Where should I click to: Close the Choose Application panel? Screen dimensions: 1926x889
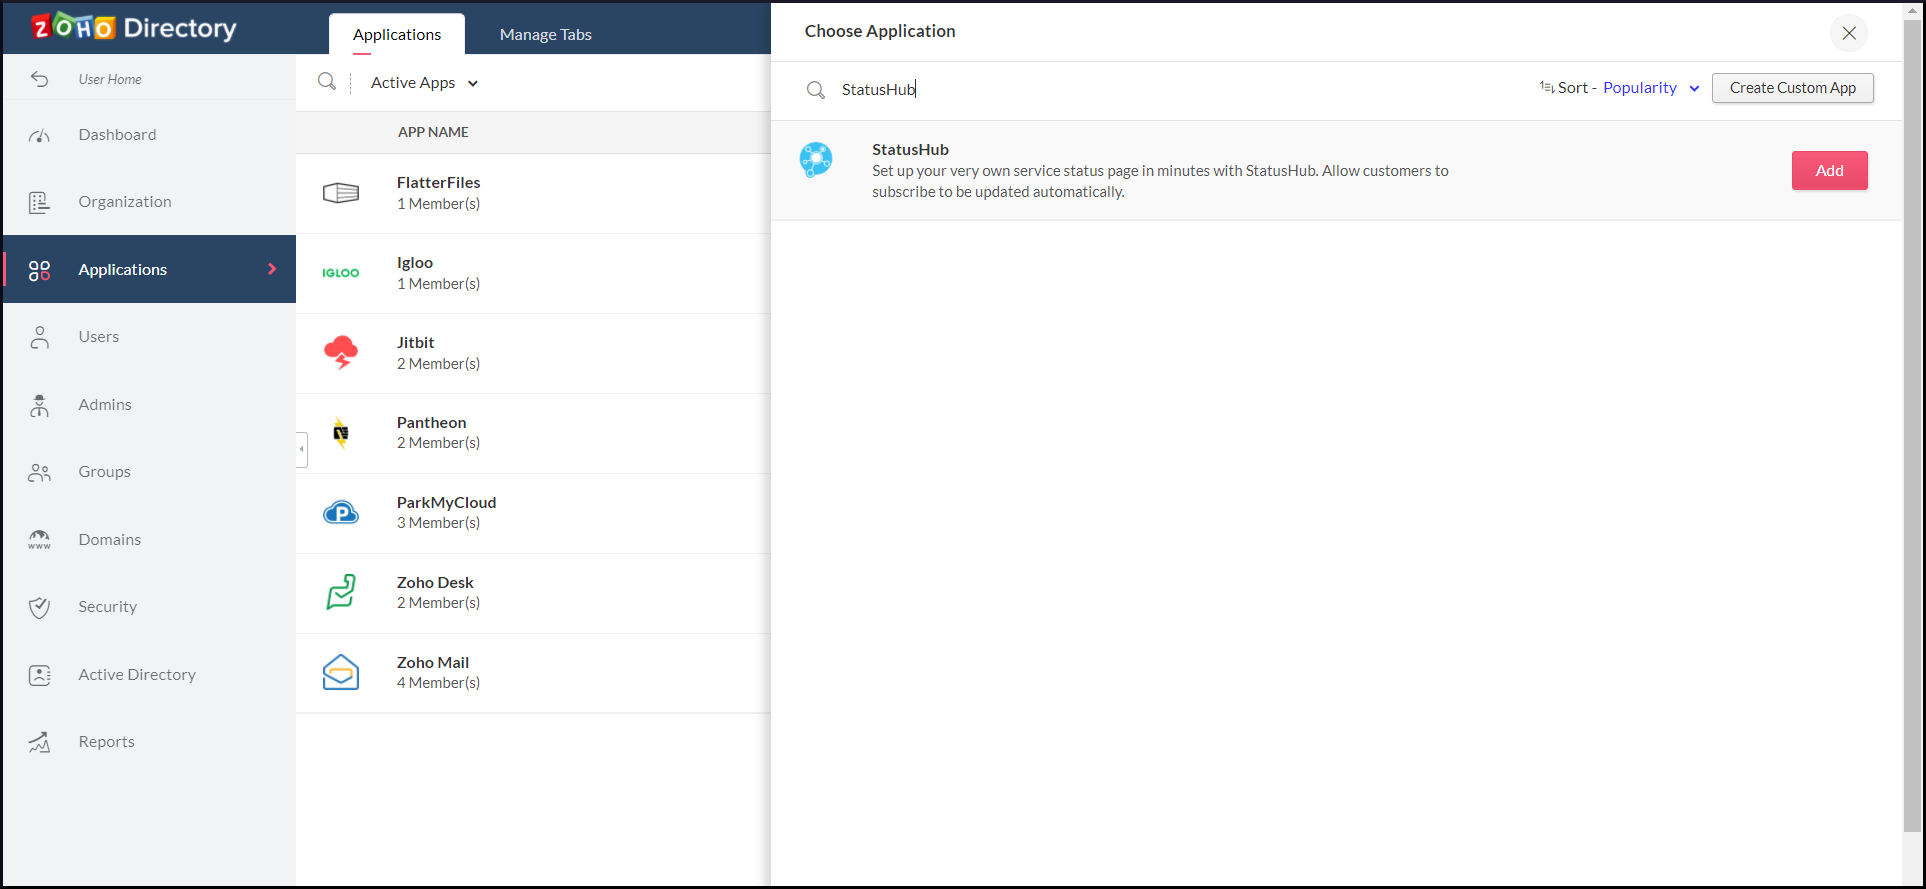(x=1849, y=33)
